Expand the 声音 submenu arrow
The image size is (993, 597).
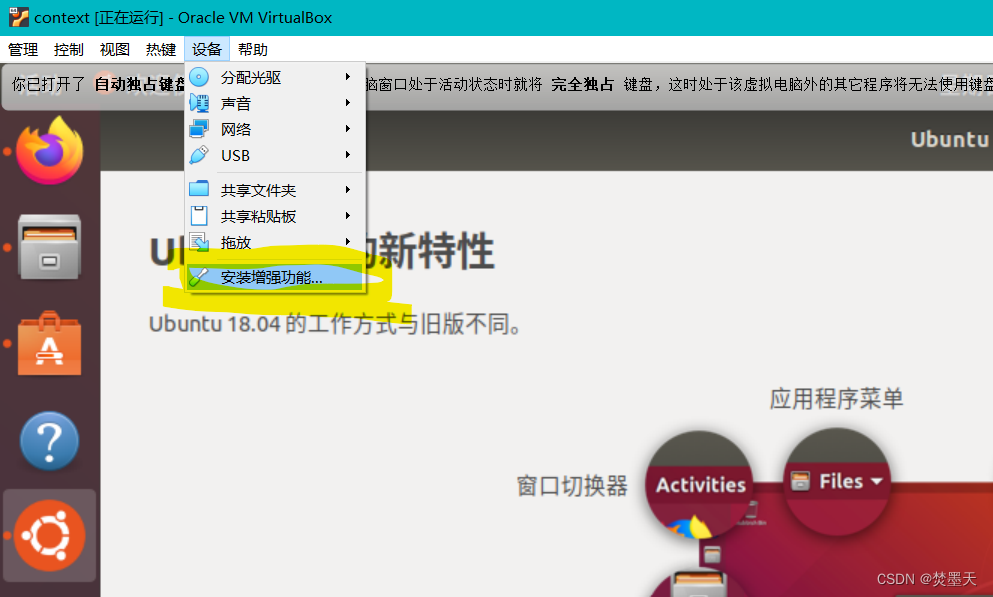[x=348, y=103]
